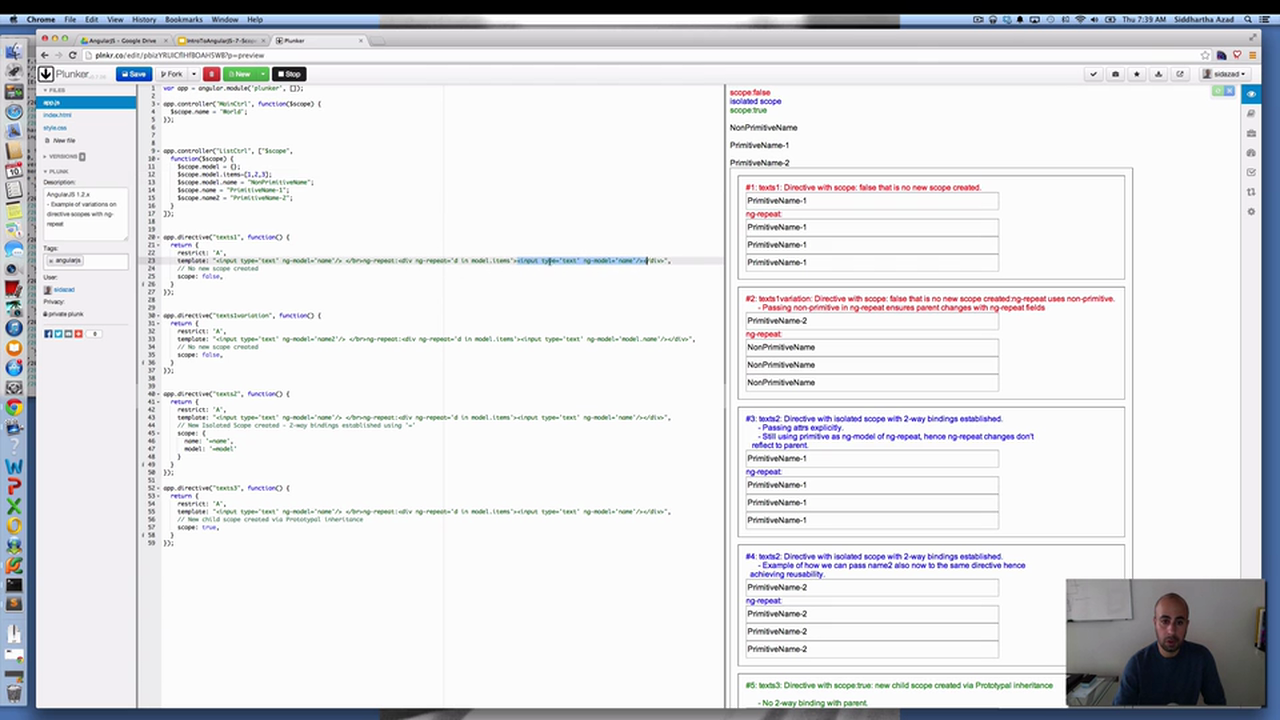Click the Tags input field

coord(85,261)
